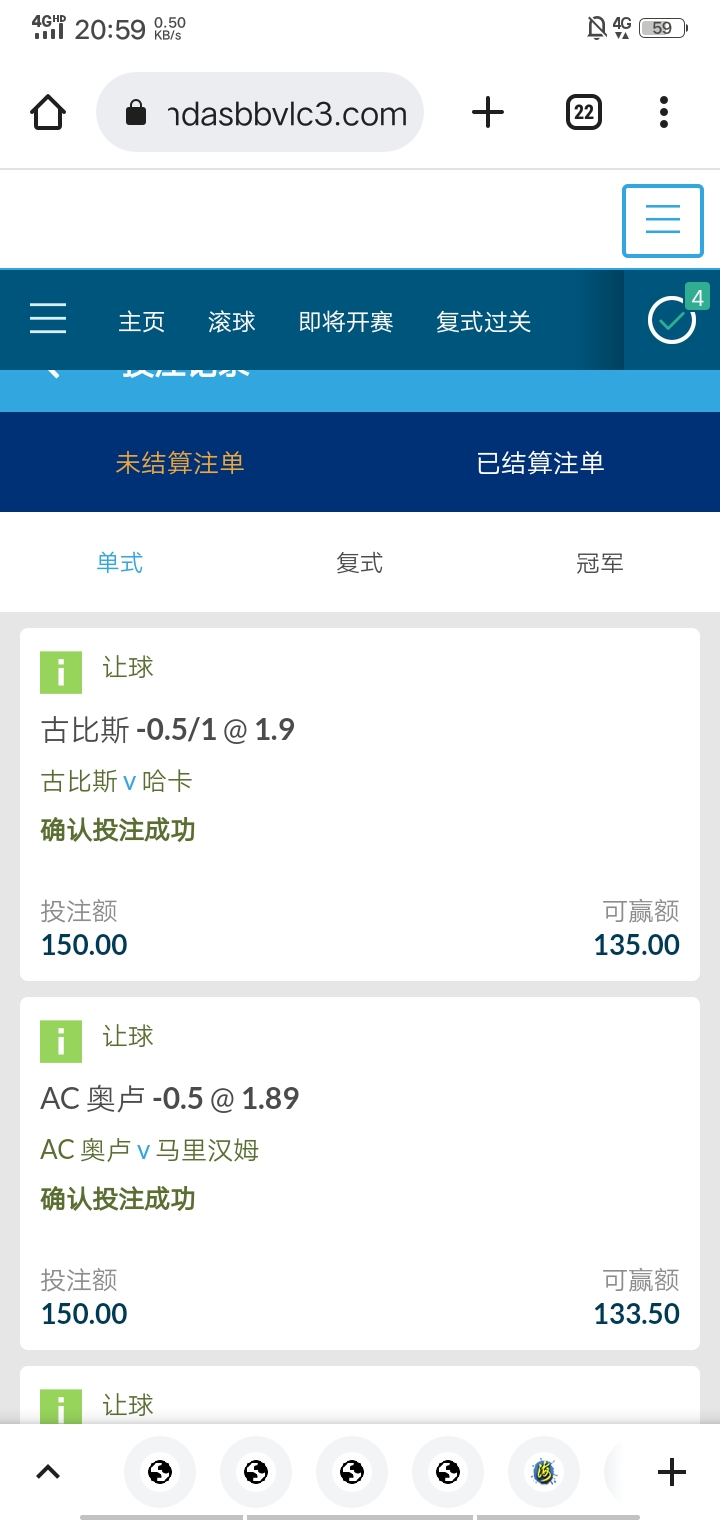
Task: Open 即将开赛 upcoming matches section
Action: pyautogui.click(x=346, y=321)
